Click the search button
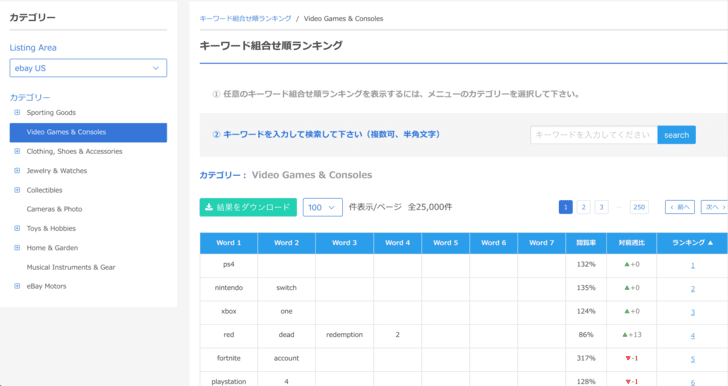The image size is (728, 386). [676, 135]
